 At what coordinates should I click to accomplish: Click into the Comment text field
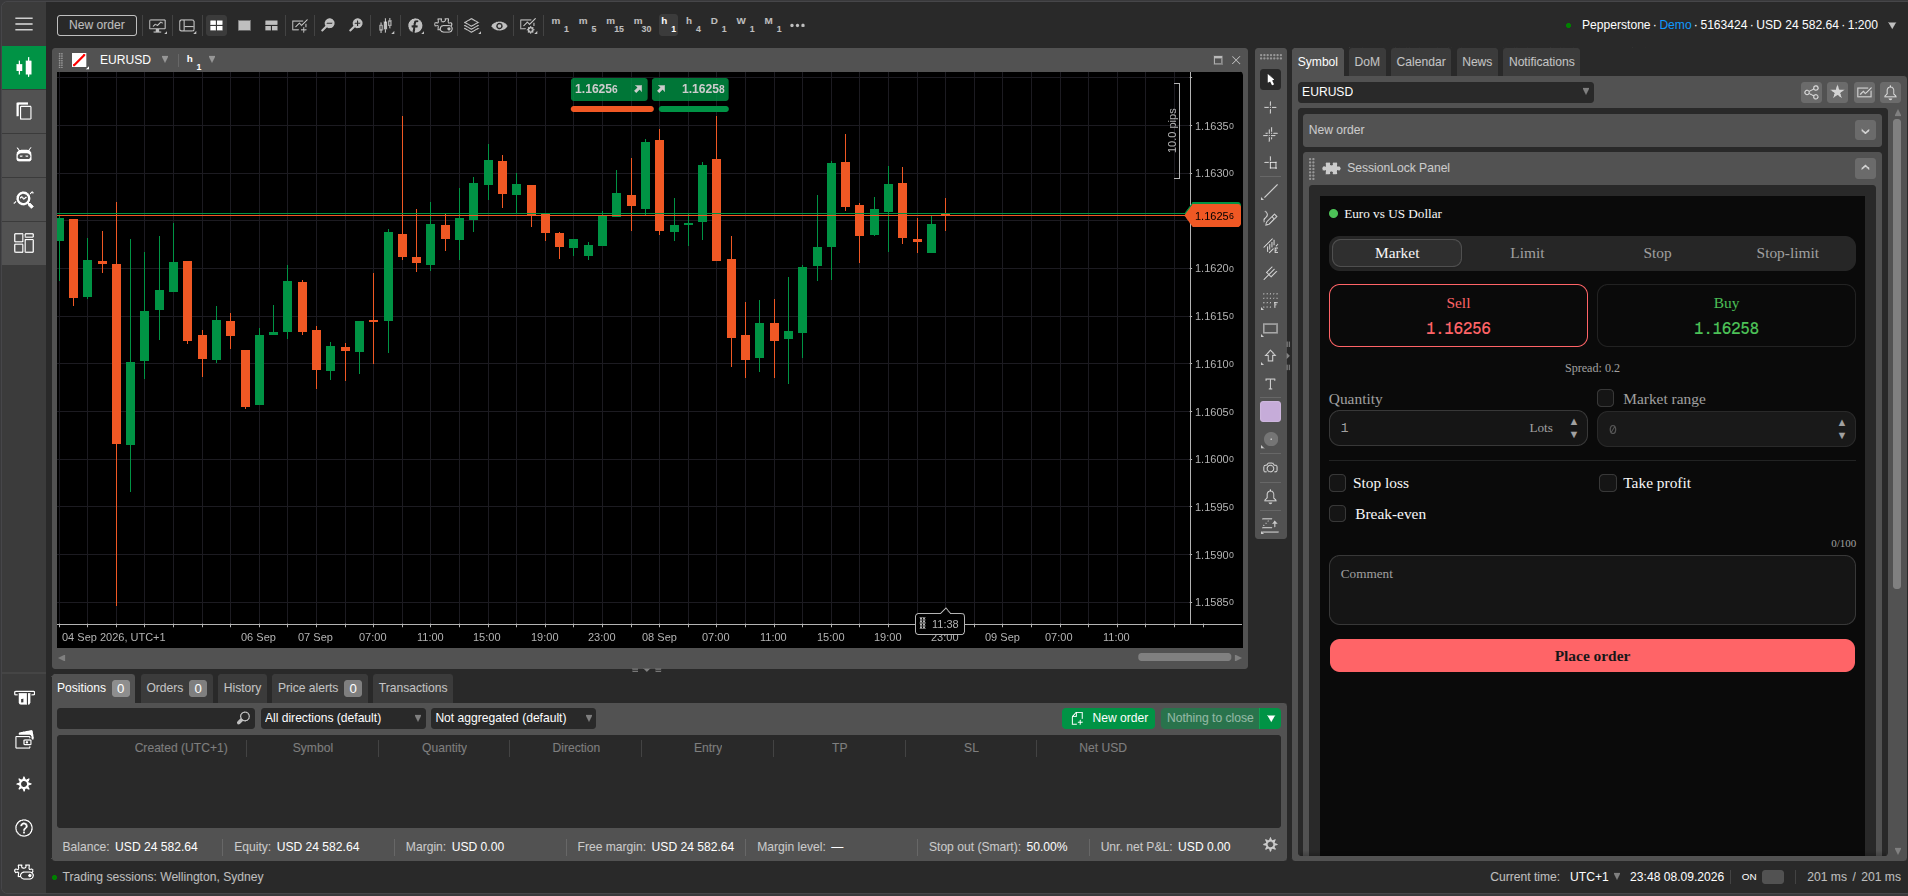coord(1592,590)
